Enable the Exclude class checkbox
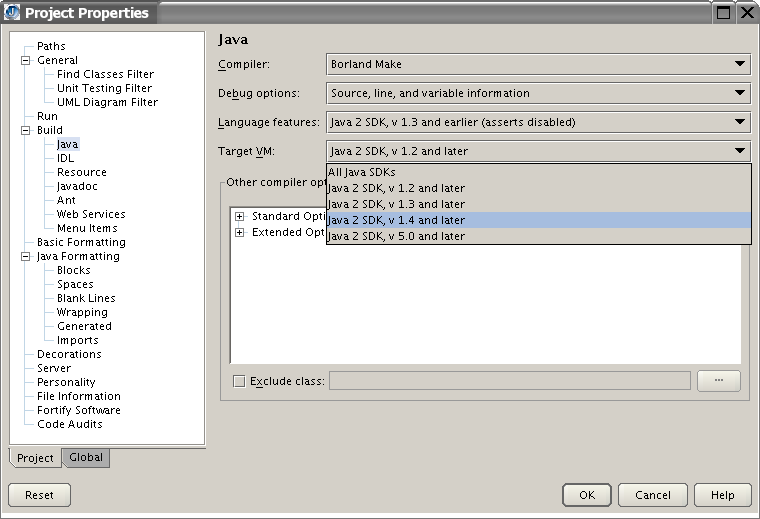 [239, 381]
